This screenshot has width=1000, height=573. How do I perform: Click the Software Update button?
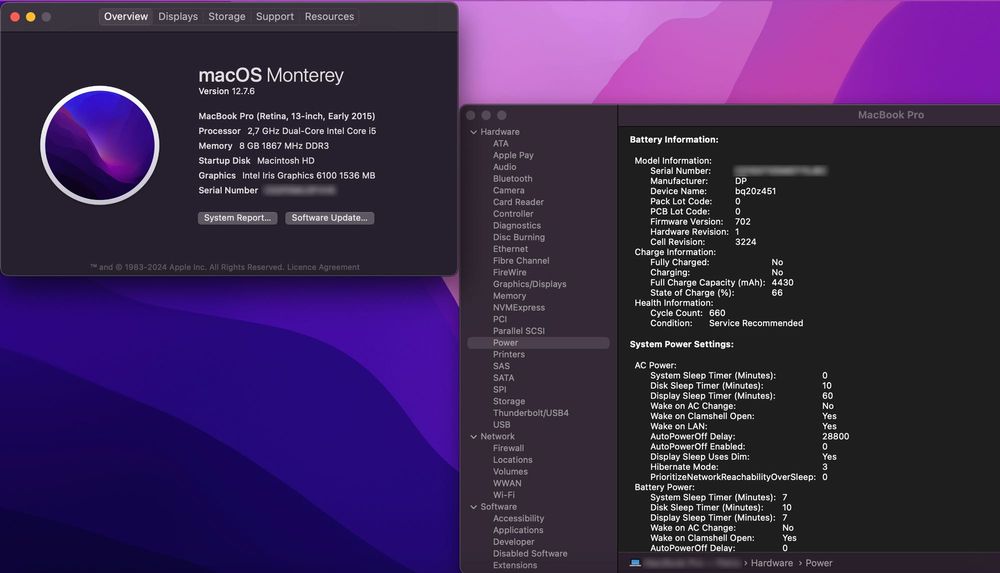pos(330,218)
